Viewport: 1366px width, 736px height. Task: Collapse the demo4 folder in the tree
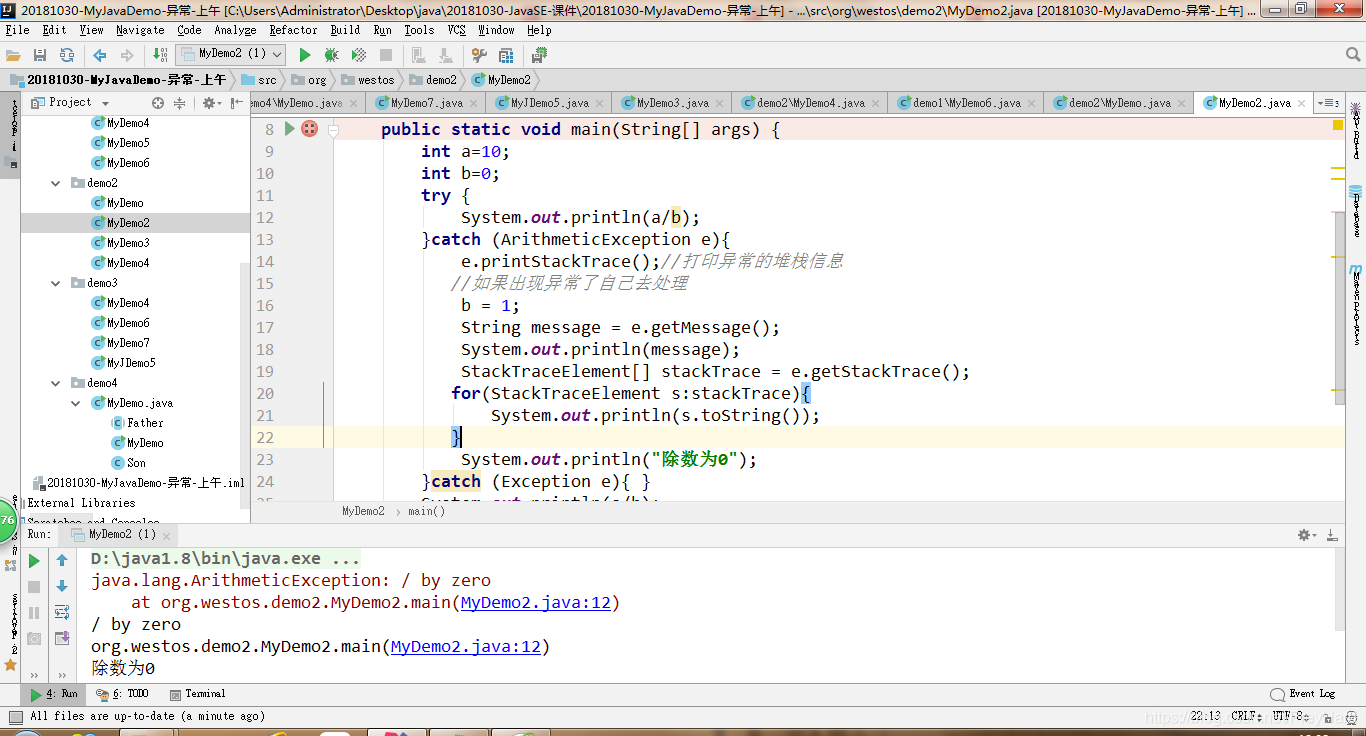point(57,383)
